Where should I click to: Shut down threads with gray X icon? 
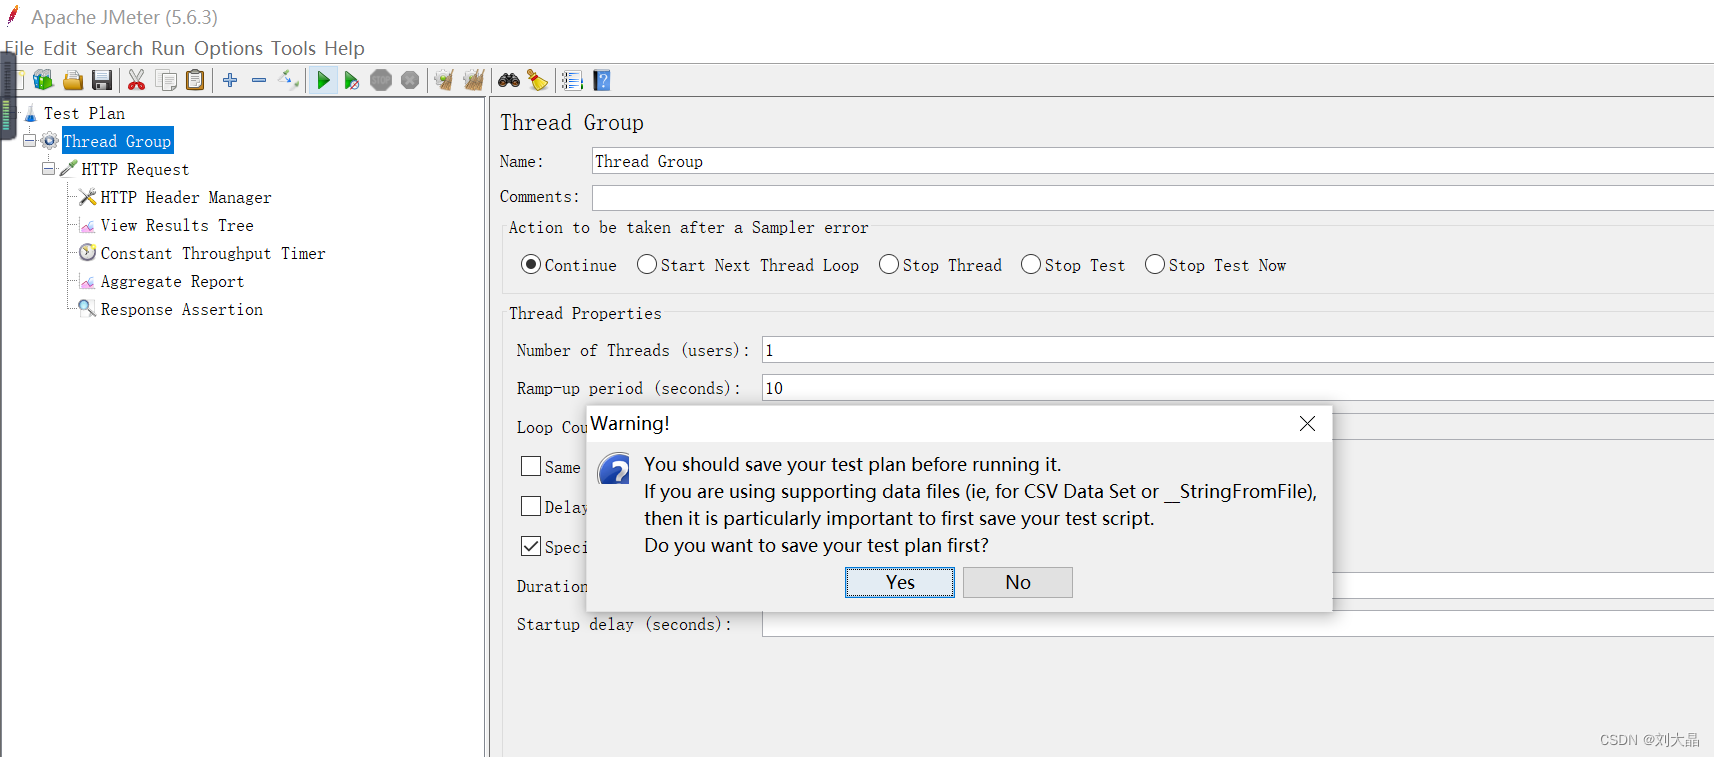410,80
